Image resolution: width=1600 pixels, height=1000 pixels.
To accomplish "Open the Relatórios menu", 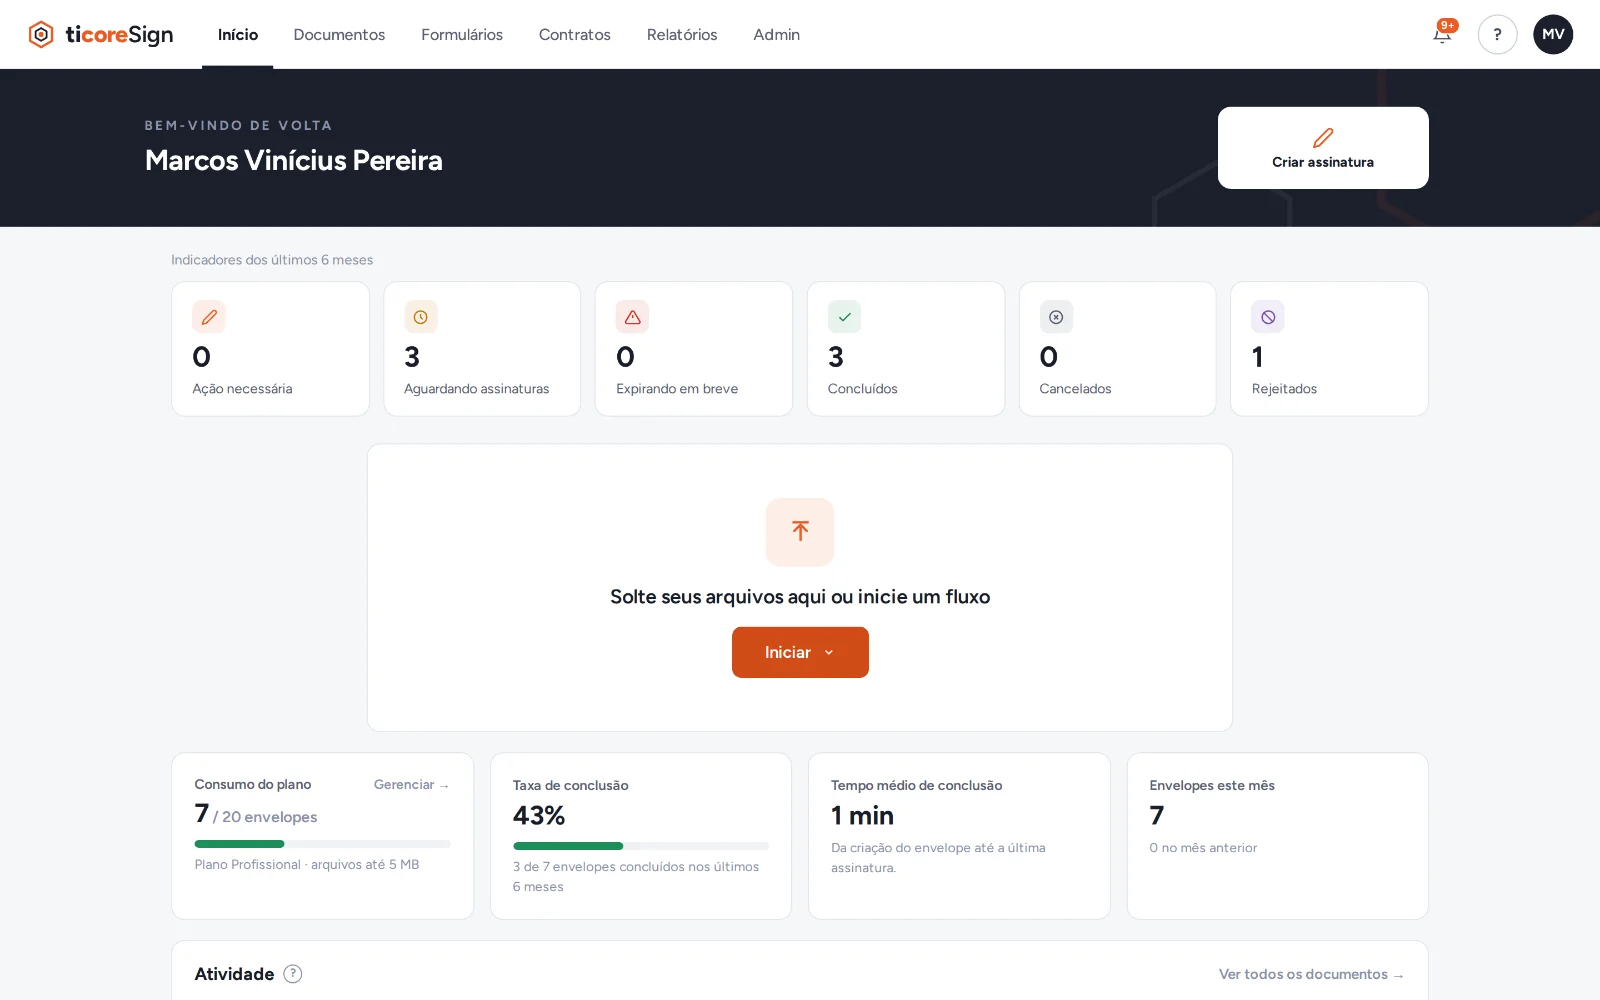I will point(682,35).
